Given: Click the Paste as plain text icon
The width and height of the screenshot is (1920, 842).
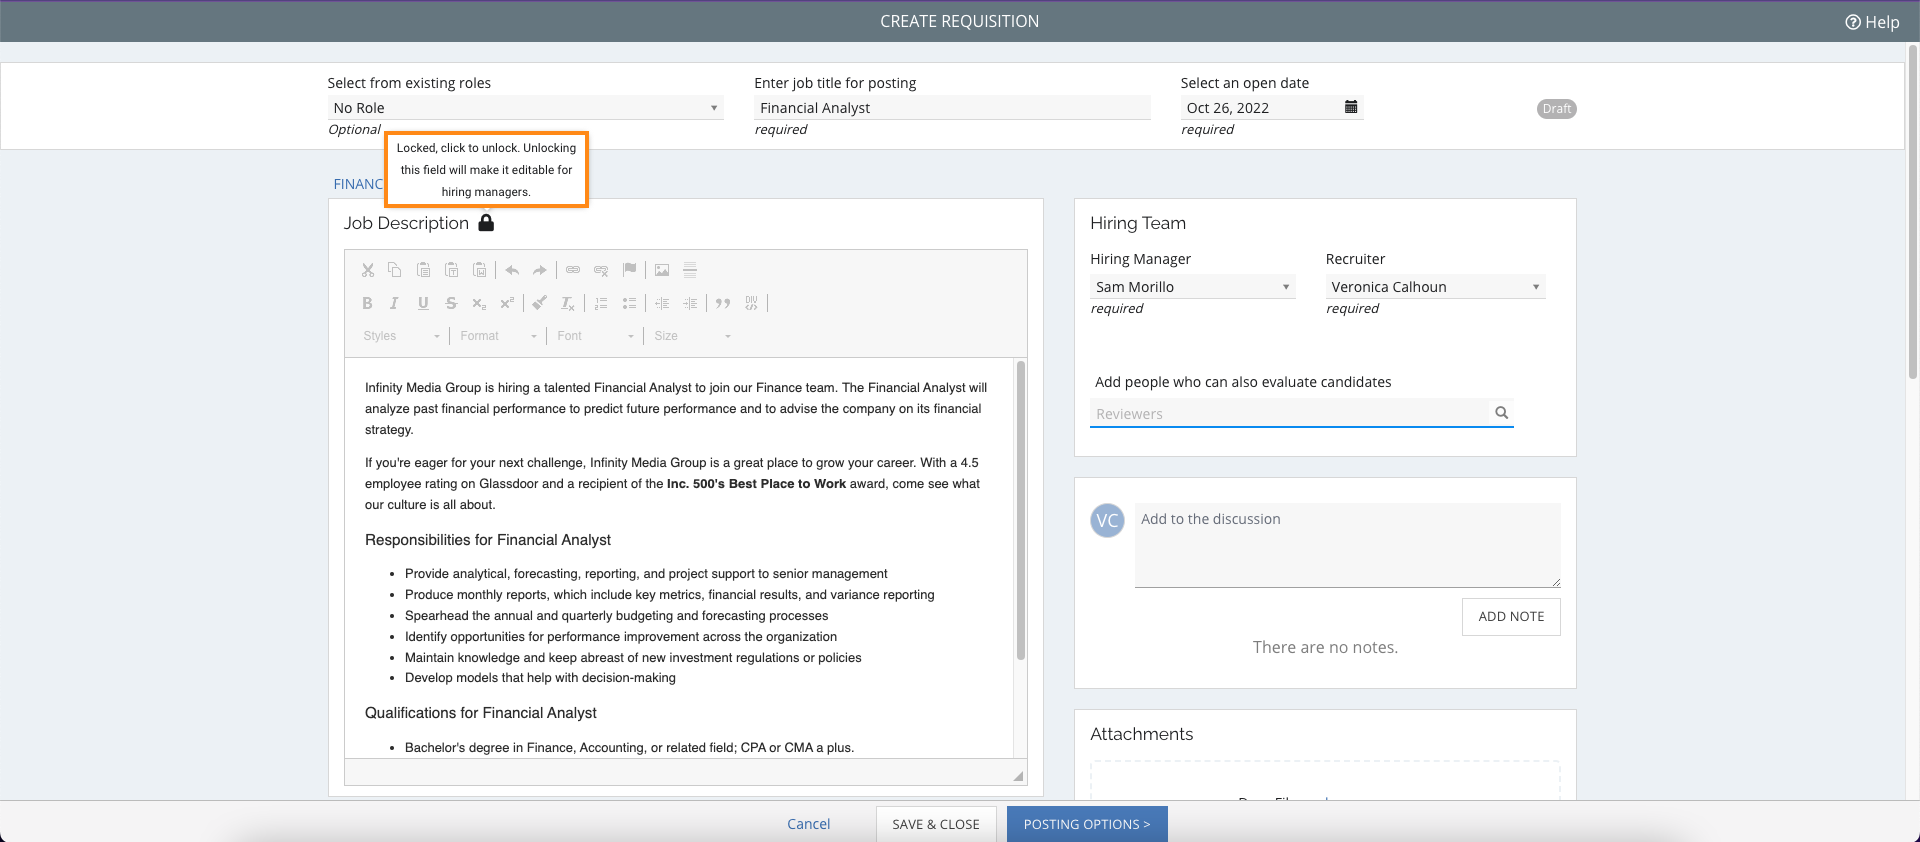Looking at the screenshot, I should click(451, 270).
